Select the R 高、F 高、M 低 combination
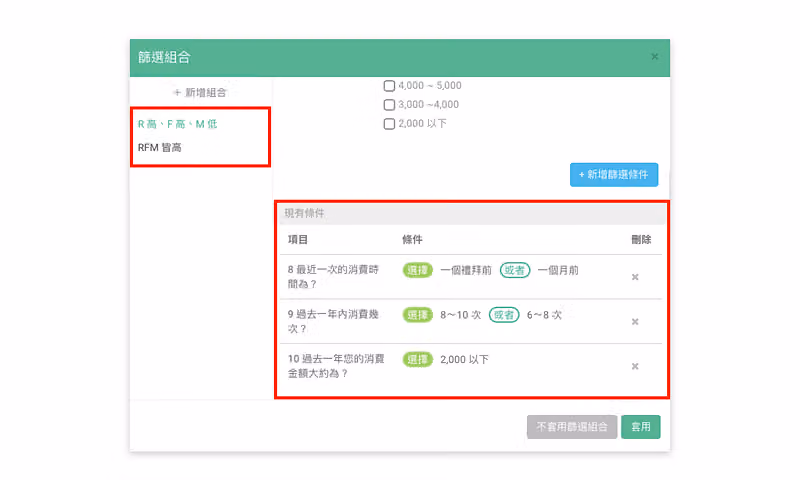Image resolution: width=800 pixels, height=480 pixels. 178,124
